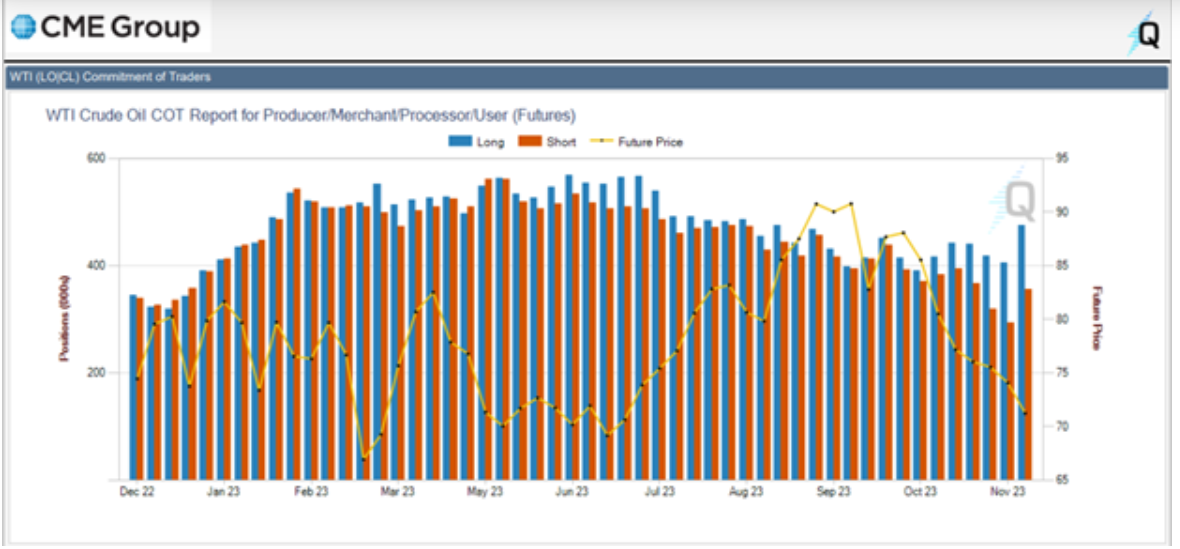Click the tall blue Long bar above Nov 23
The image size is (1180, 549).
(1021, 350)
